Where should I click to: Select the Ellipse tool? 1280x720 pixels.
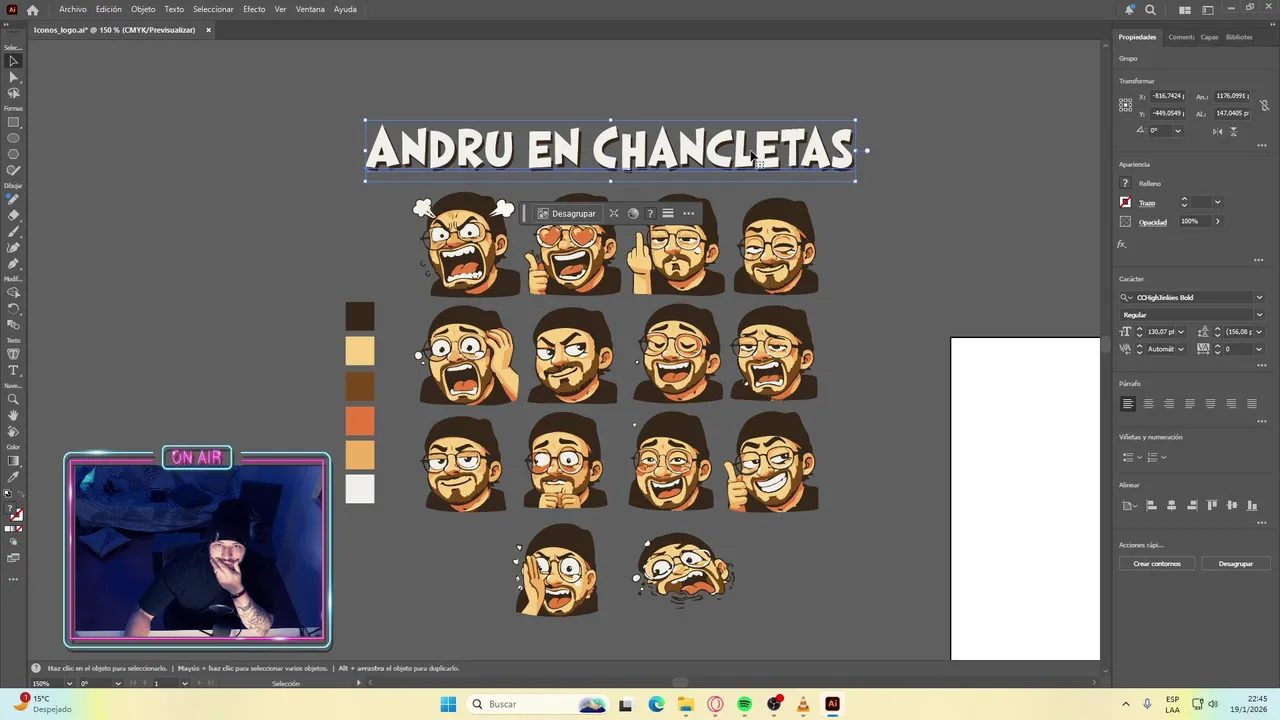[x=14, y=139]
